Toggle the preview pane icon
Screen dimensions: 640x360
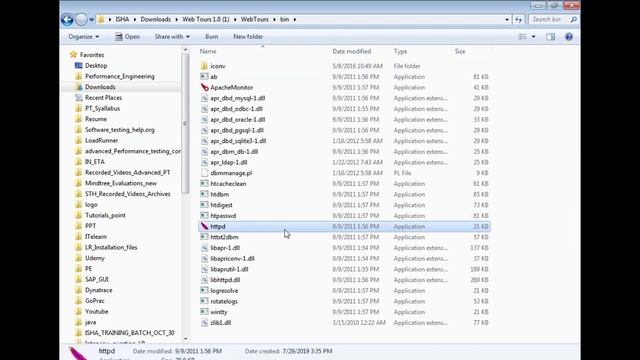point(550,37)
